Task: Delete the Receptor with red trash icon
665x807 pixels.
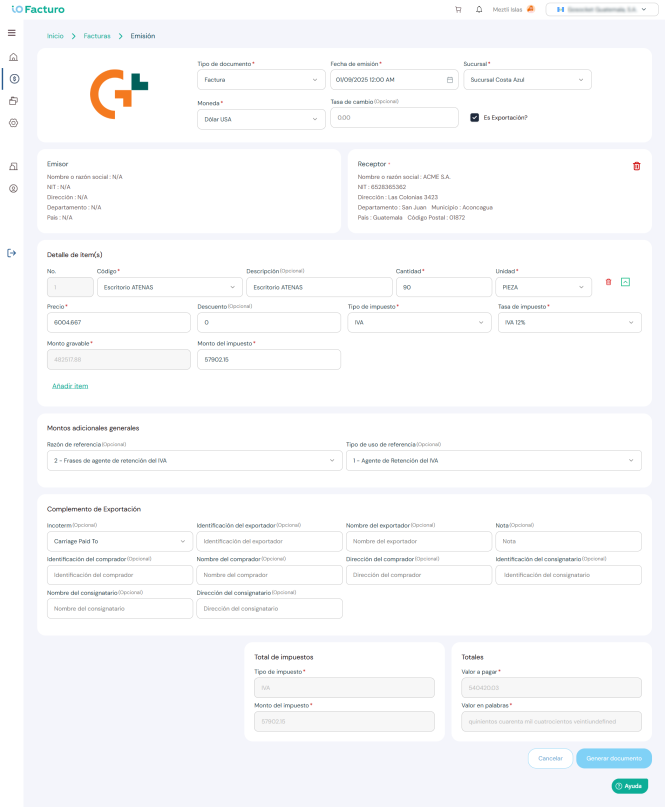Action: (637, 166)
